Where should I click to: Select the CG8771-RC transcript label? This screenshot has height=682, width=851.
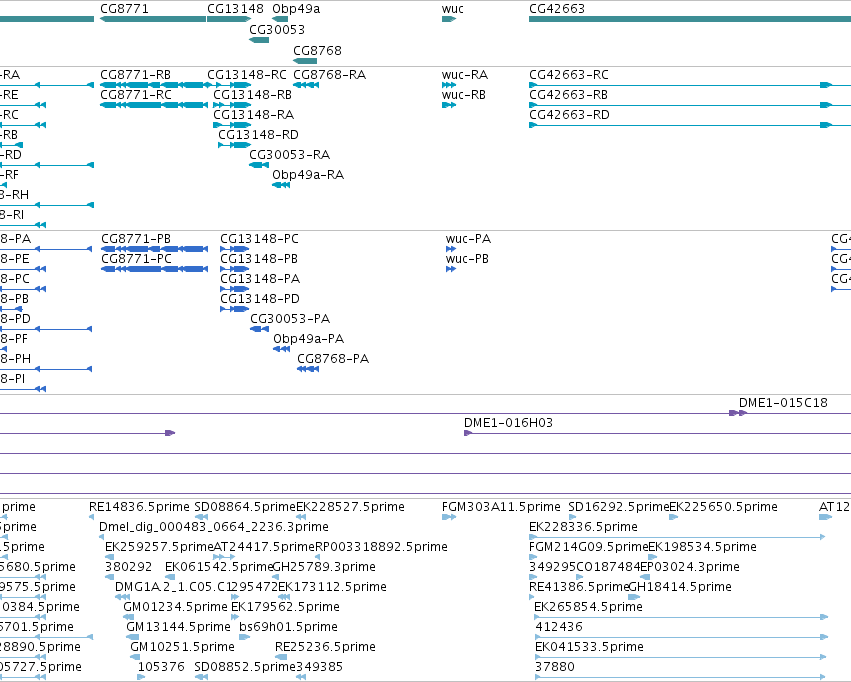point(136,94)
